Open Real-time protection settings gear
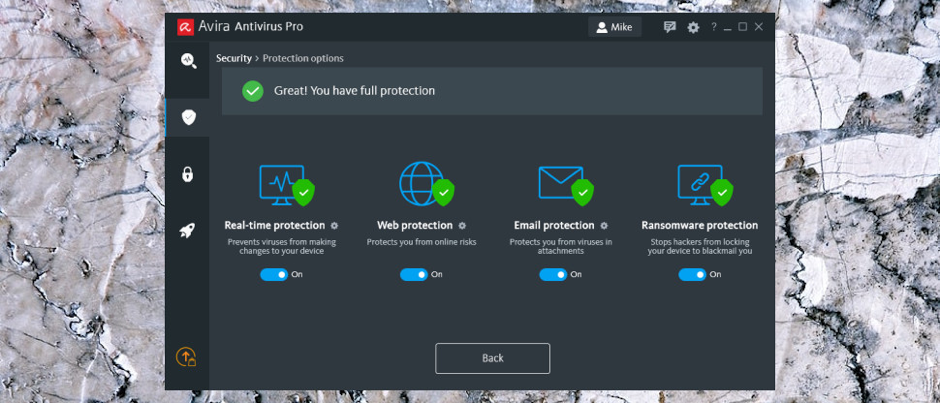Viewport: 940px width, 403px height. pos(334,226)
